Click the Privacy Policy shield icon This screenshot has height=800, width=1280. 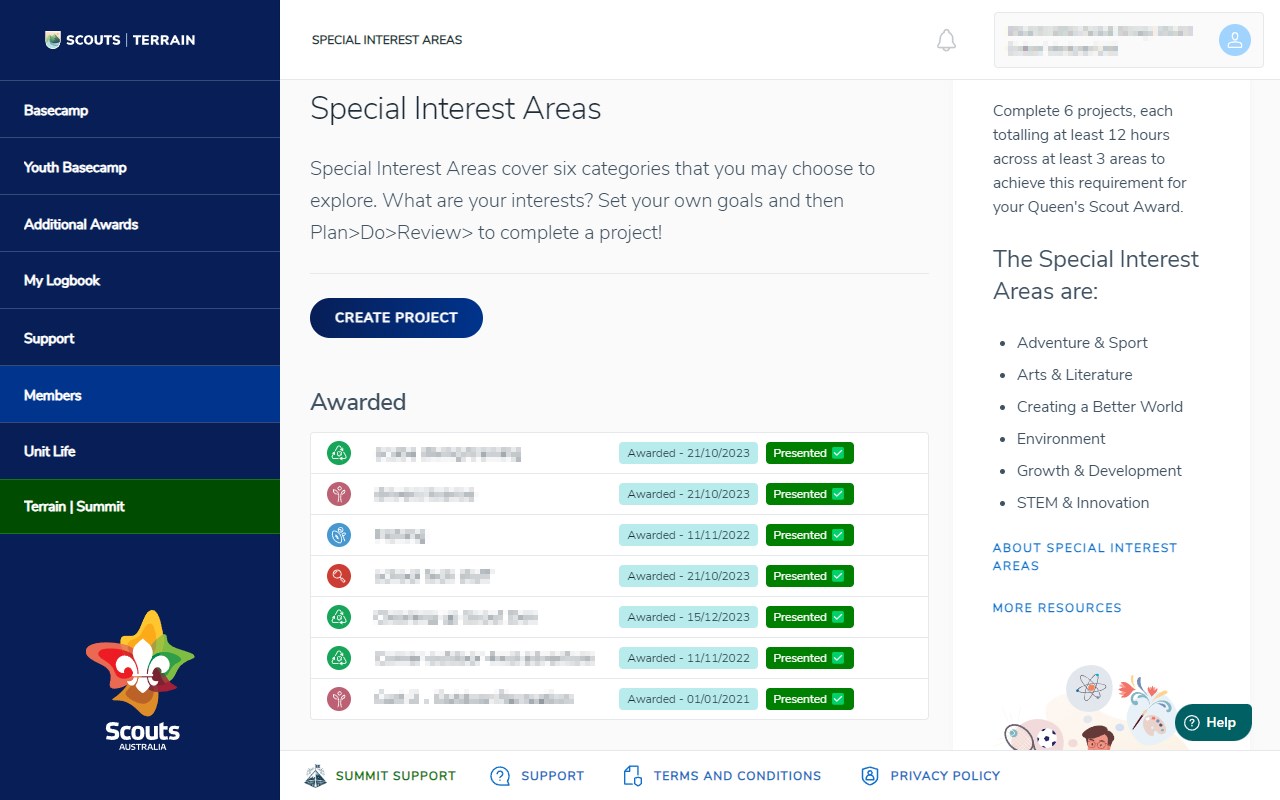[870, 776]
